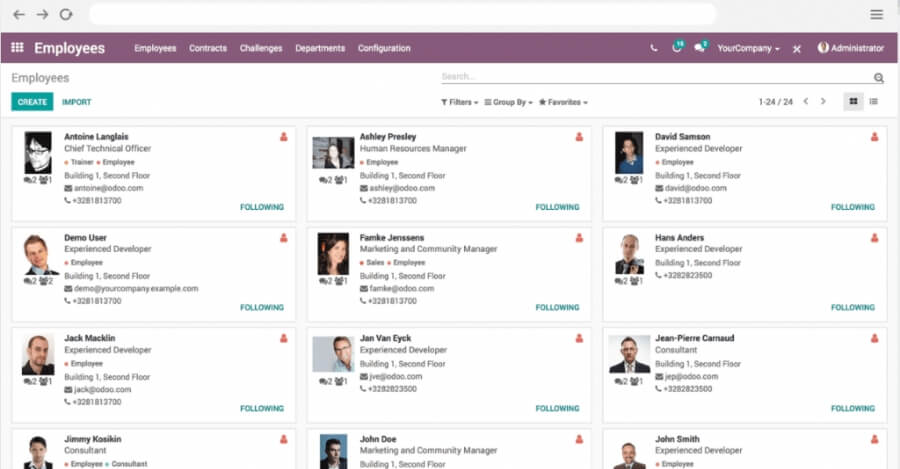The image size is (900, 469).
Task: Switch to list view
Action: (874, 102)
